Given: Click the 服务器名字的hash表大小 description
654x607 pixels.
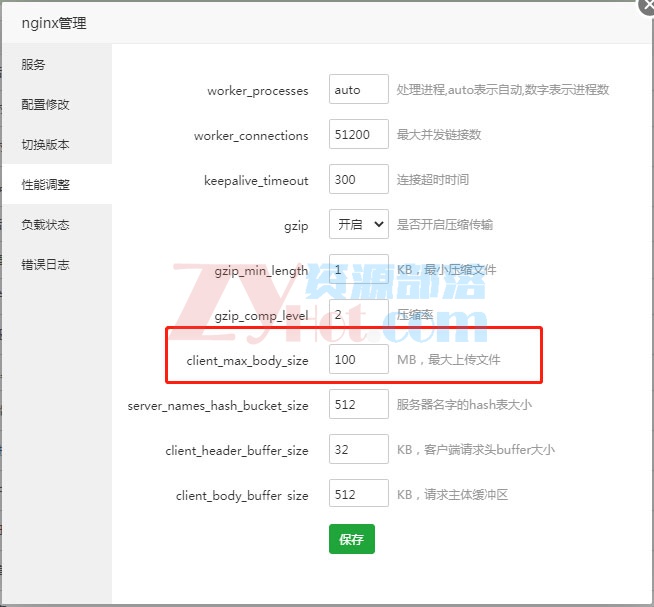Looking at the screenshot, I should pos(464,404).
